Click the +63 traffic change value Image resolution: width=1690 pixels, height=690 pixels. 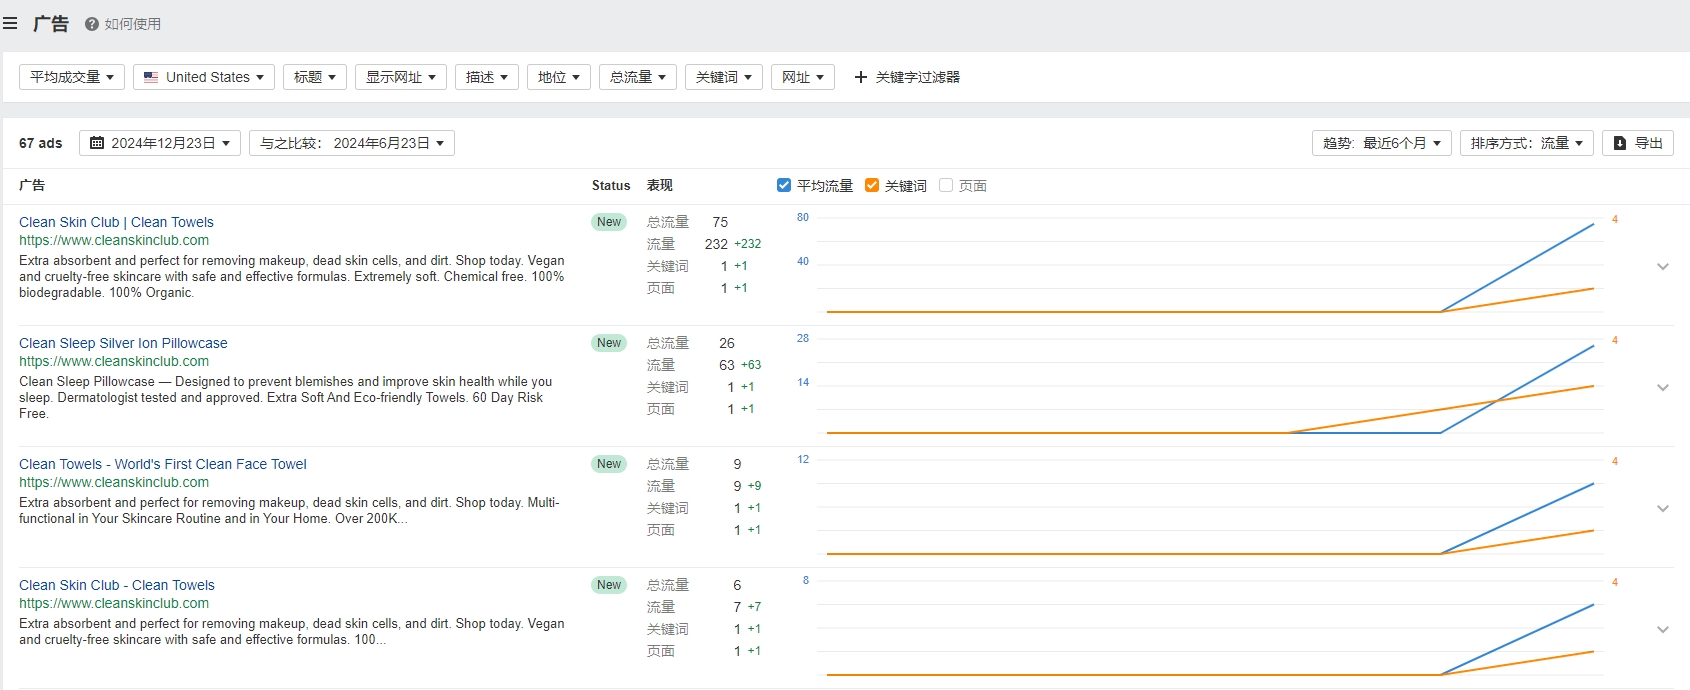751,365
